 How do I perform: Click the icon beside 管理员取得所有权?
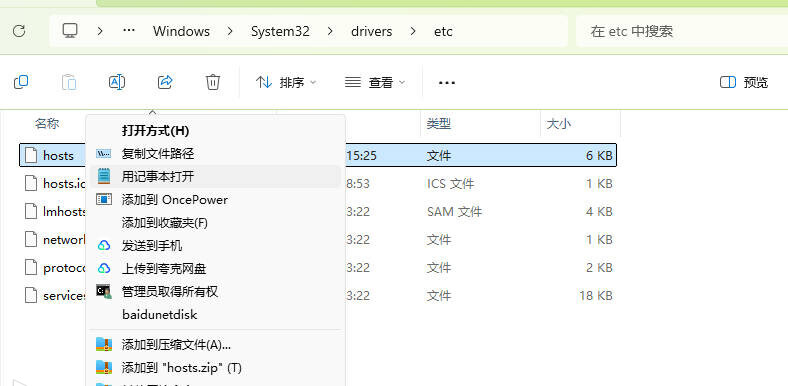coord(104,292)
